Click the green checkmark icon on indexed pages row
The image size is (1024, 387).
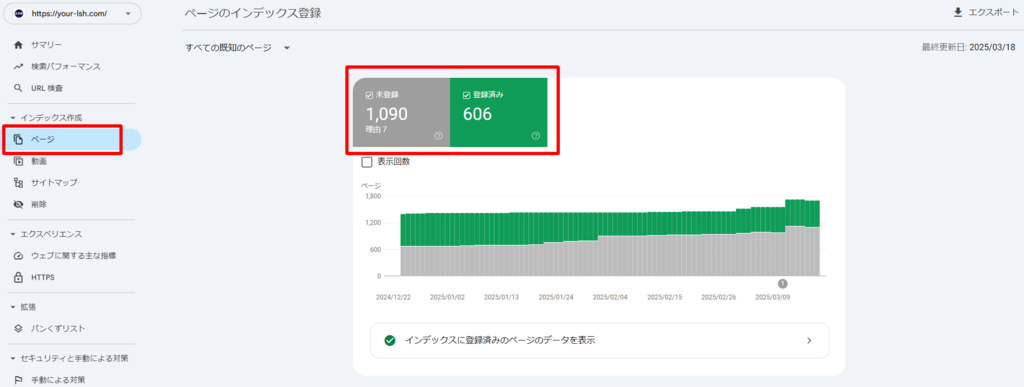(390, 340)
